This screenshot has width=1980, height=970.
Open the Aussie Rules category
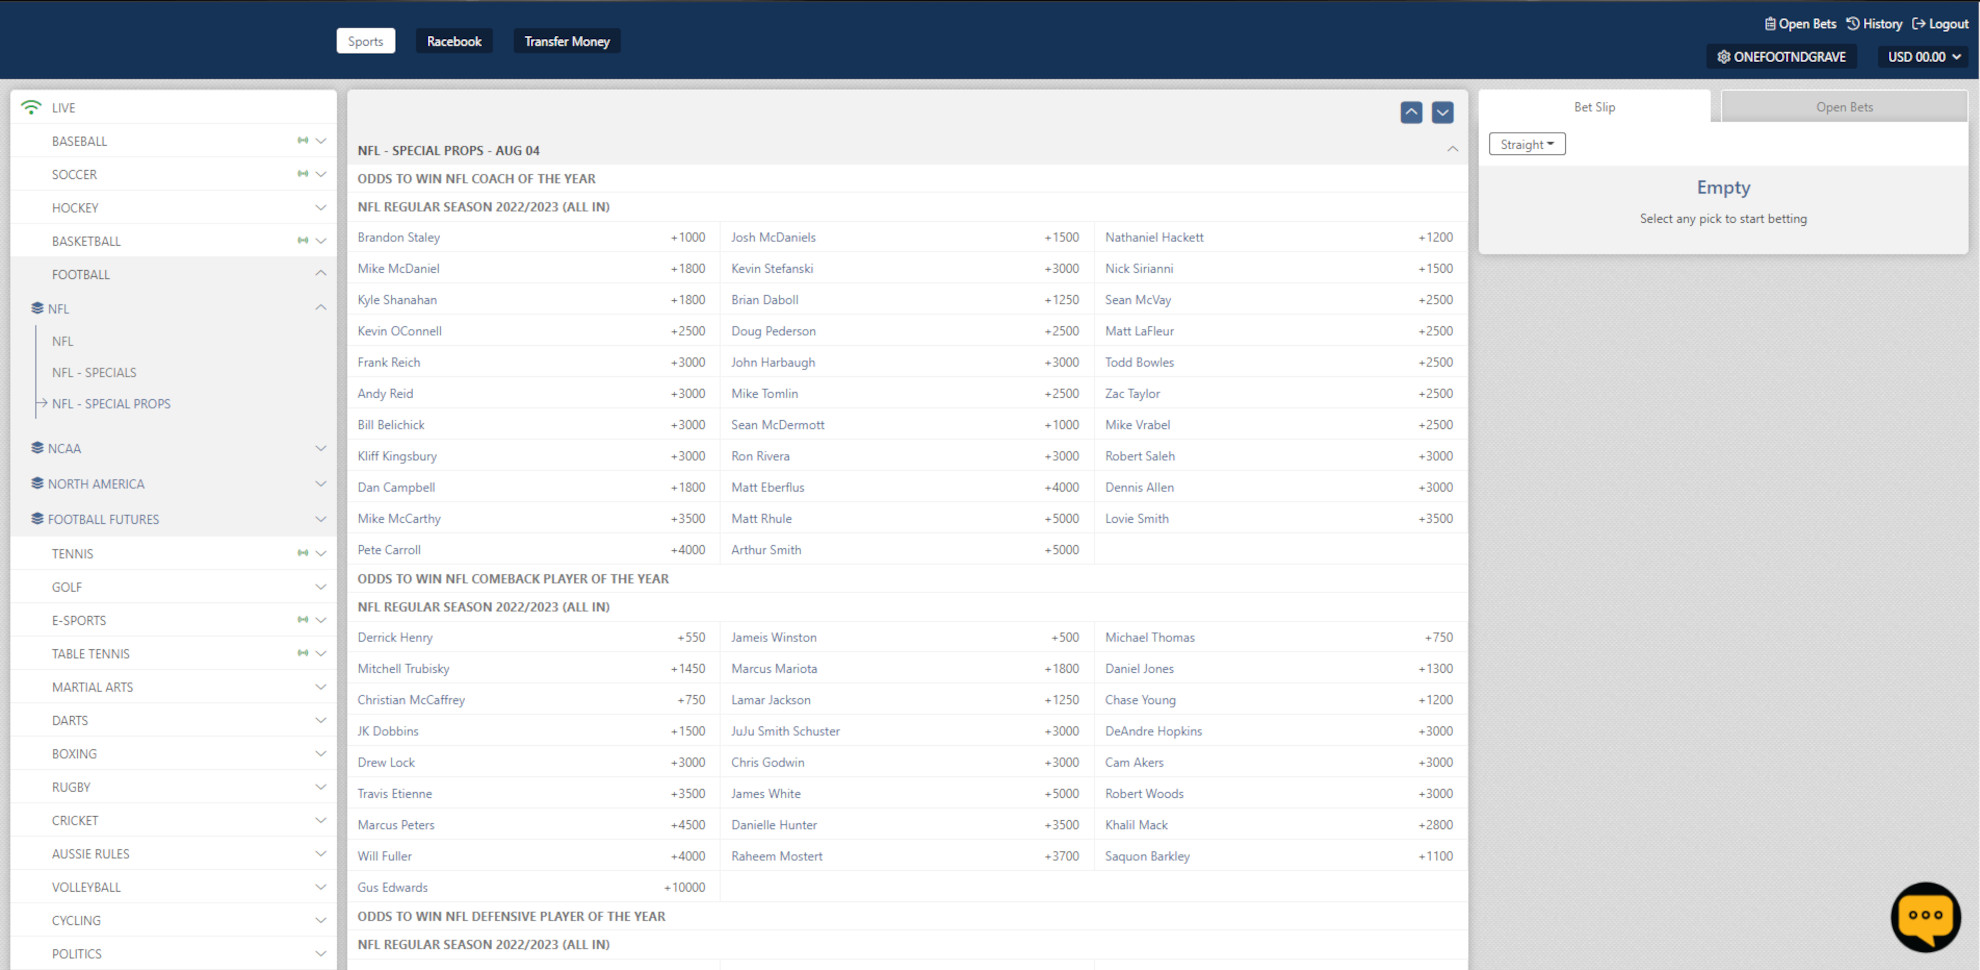[x=174, y=854]
